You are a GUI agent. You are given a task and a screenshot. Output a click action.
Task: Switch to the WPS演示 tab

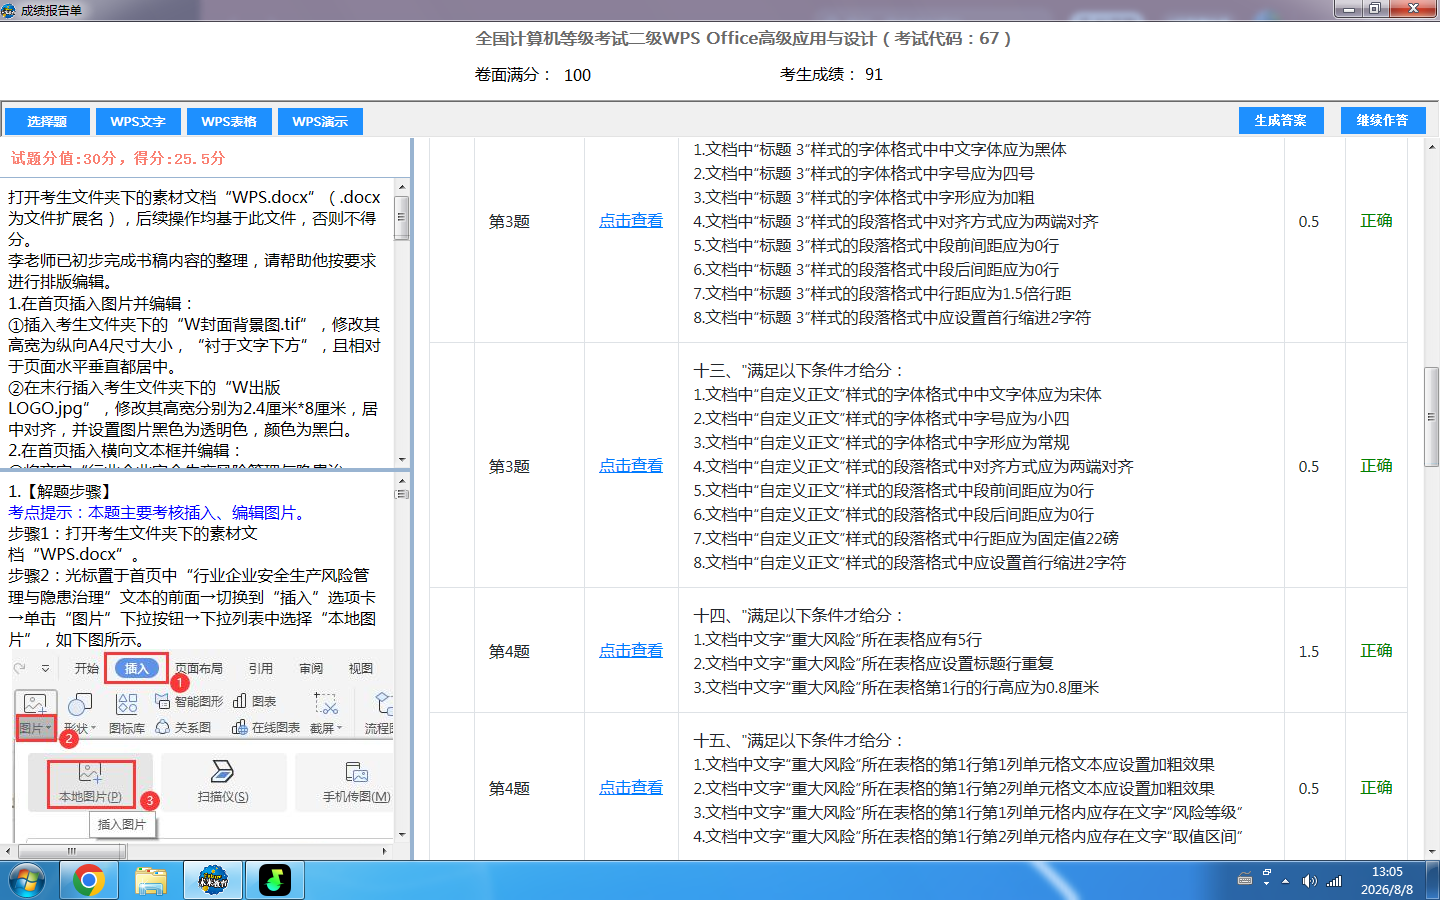click(x=320, y=121)
